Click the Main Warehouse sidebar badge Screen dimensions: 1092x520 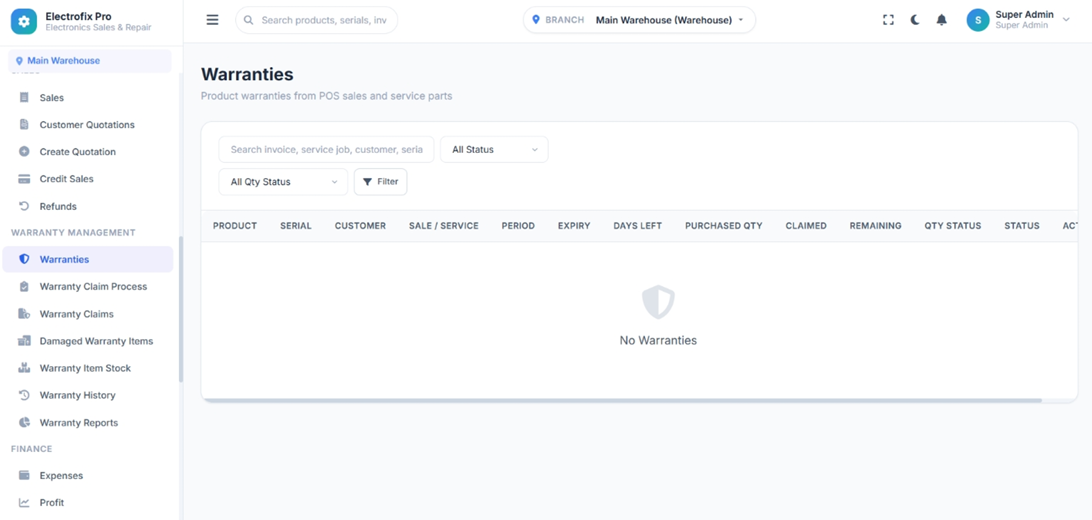(90, 61)
